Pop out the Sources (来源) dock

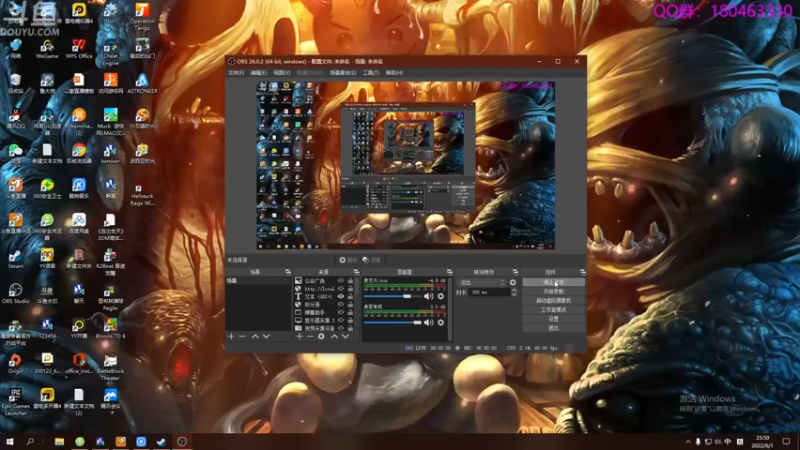coord(356,272)
